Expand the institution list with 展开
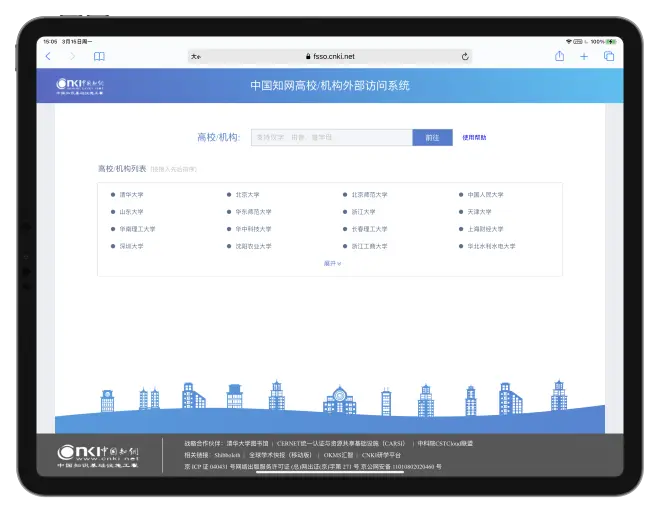660x513 pixels. 332,263
